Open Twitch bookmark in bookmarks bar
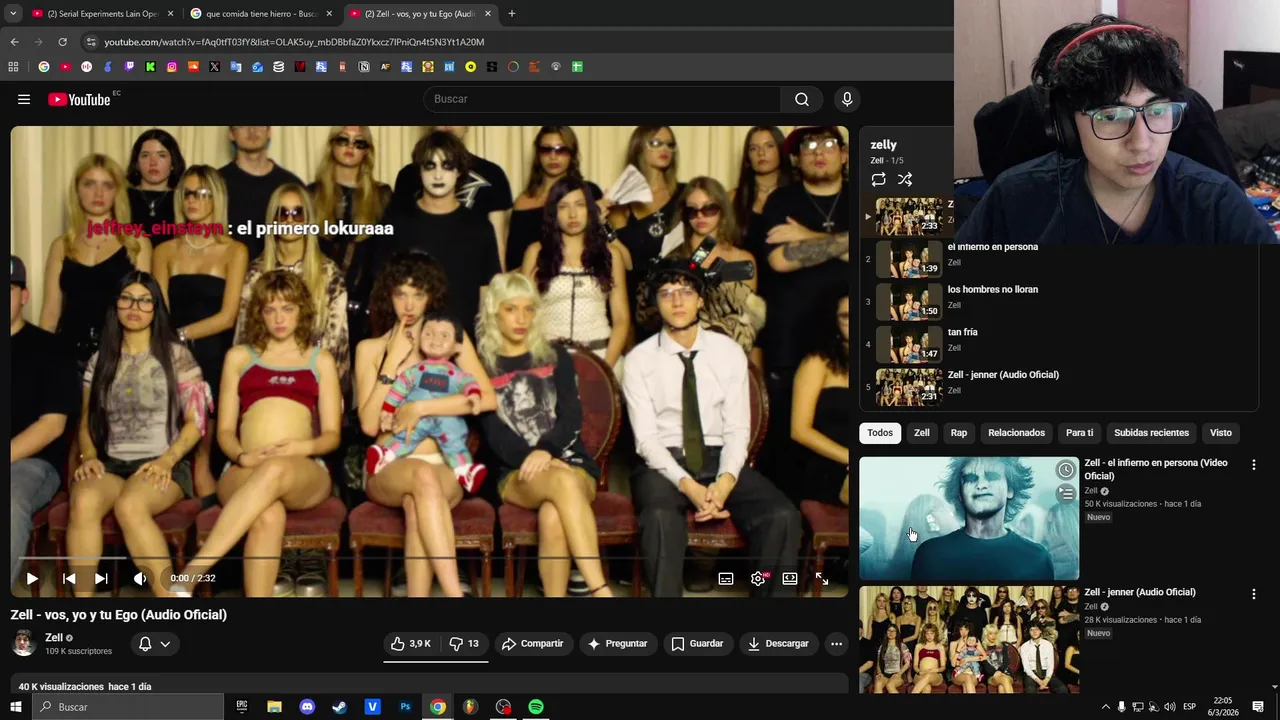1280x720 pixels. [x=129, y=67]
